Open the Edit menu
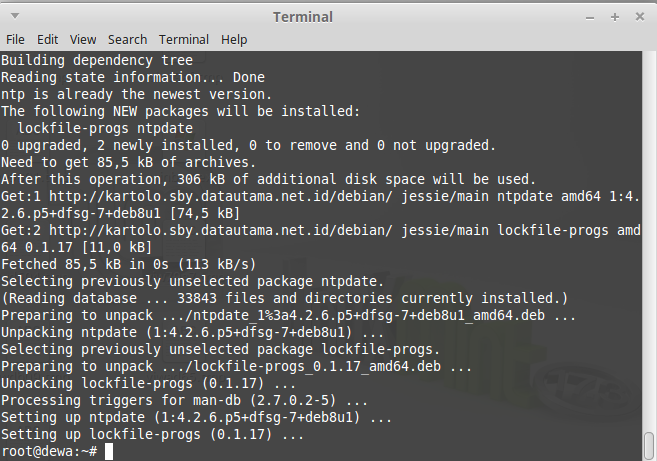This screenshot has height=461, width=657. (x=47, y=40)
